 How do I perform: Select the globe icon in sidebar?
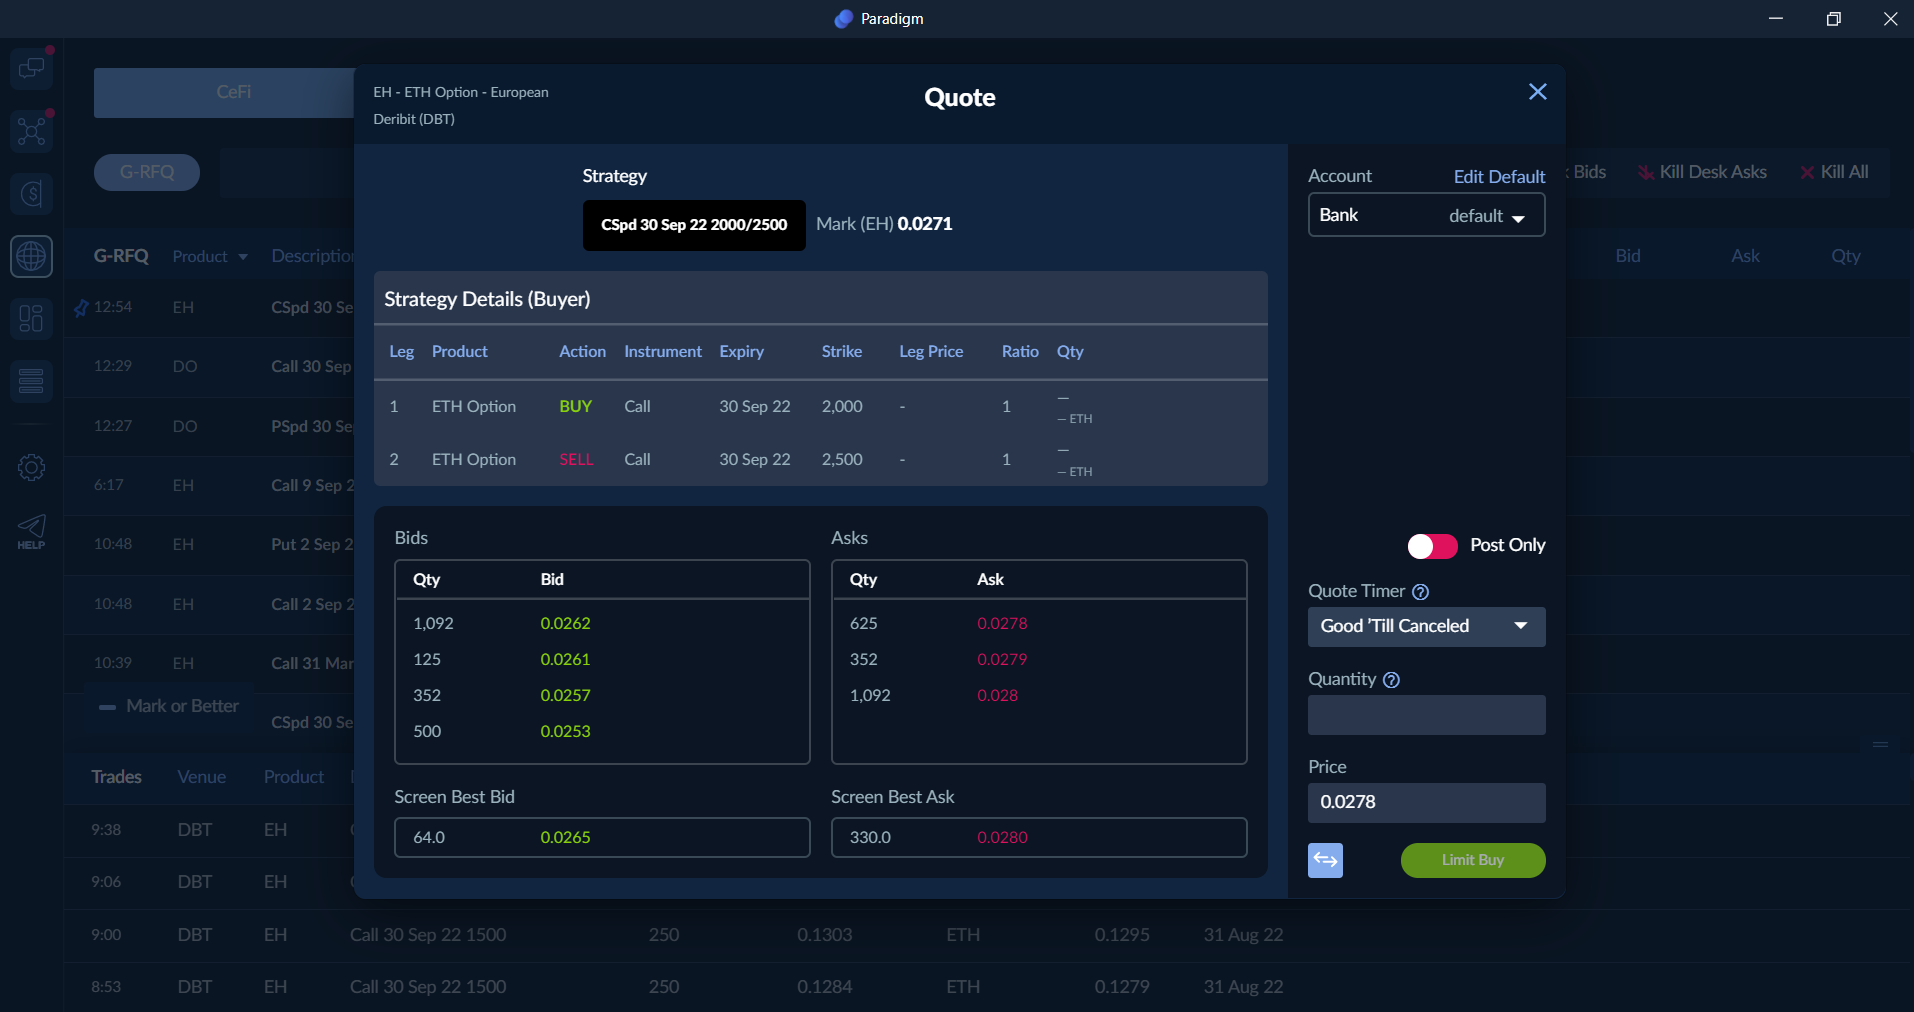(x=31, y=256)
